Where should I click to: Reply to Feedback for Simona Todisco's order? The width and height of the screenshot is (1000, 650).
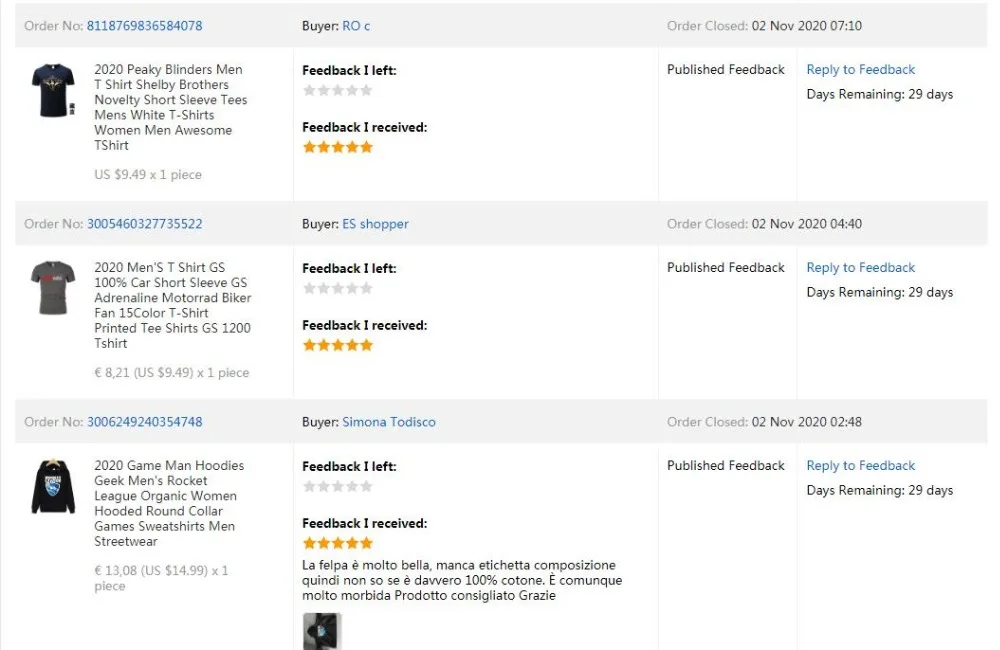coord(860,466)
